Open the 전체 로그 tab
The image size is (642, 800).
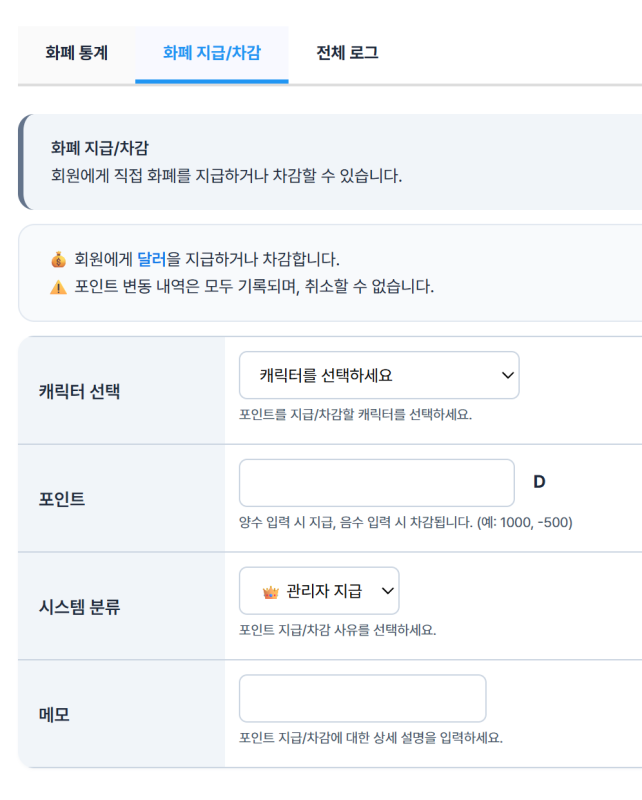[347, 53]
